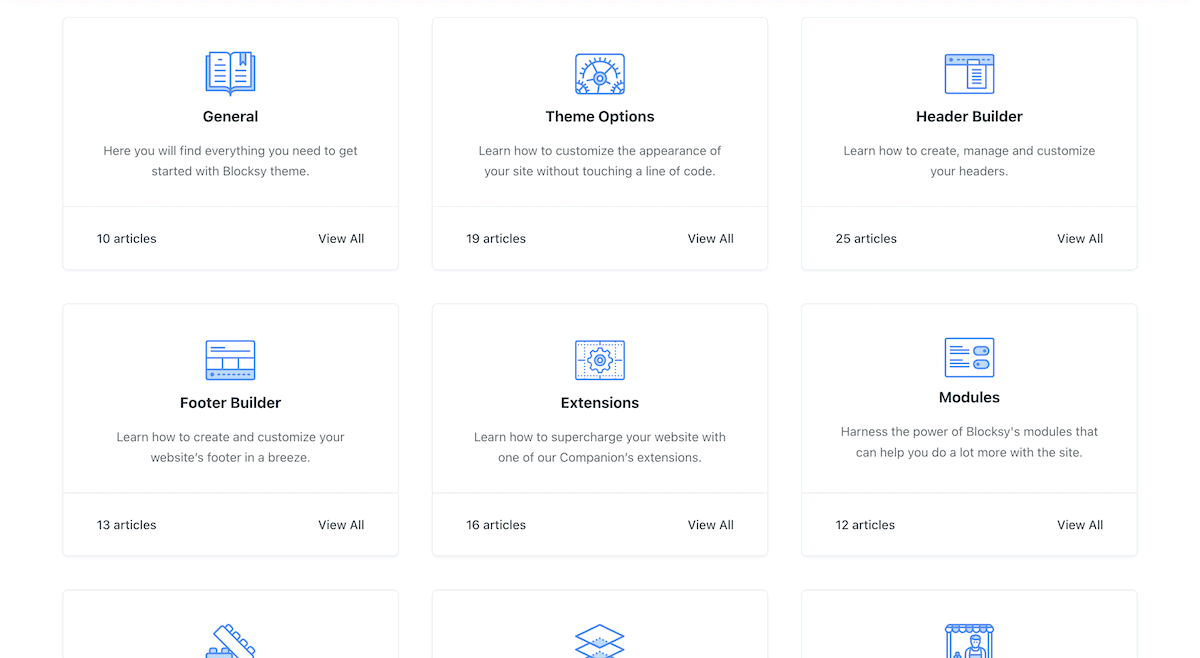
Task: Open the General category title
Action: (x=230, y=116)
